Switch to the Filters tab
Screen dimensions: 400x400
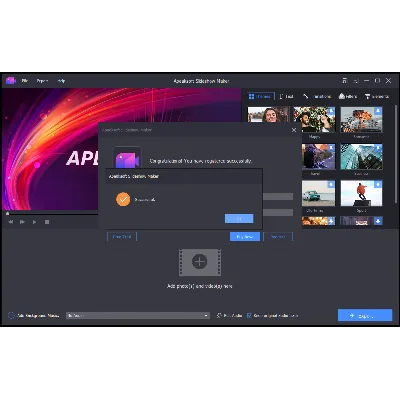348,96
